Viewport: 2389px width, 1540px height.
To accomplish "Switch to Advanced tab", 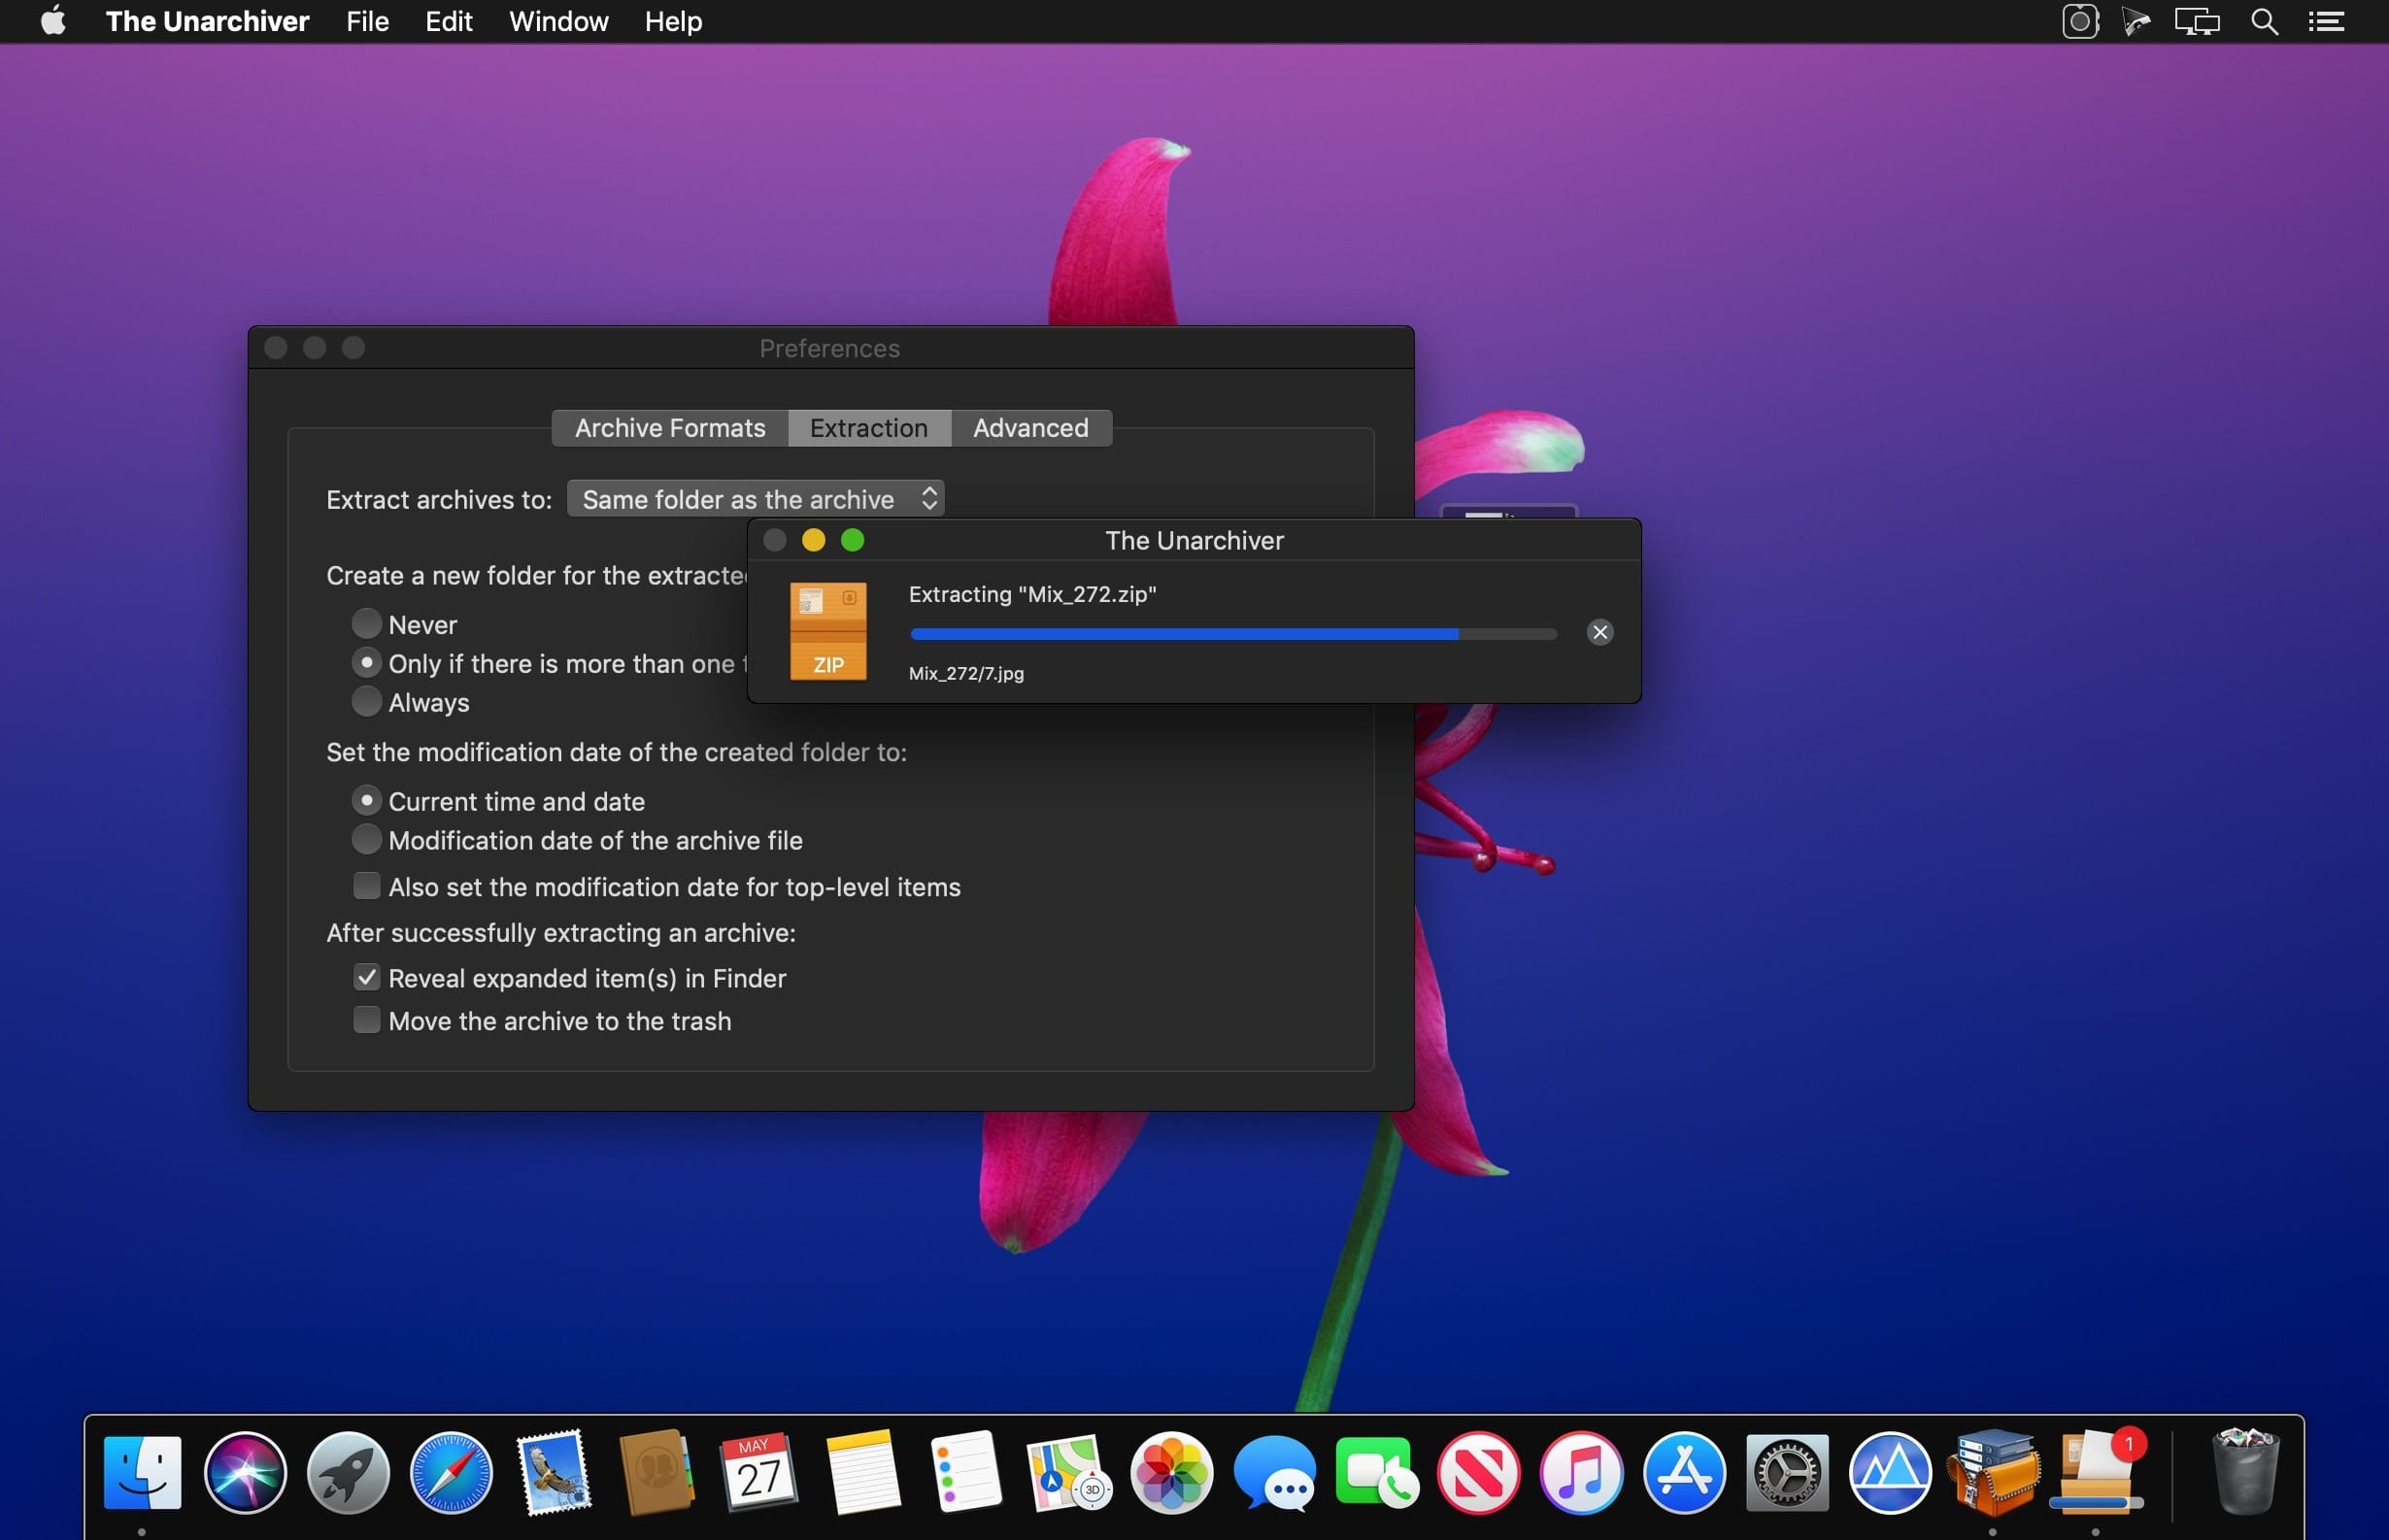I will tap(1031, 428).
